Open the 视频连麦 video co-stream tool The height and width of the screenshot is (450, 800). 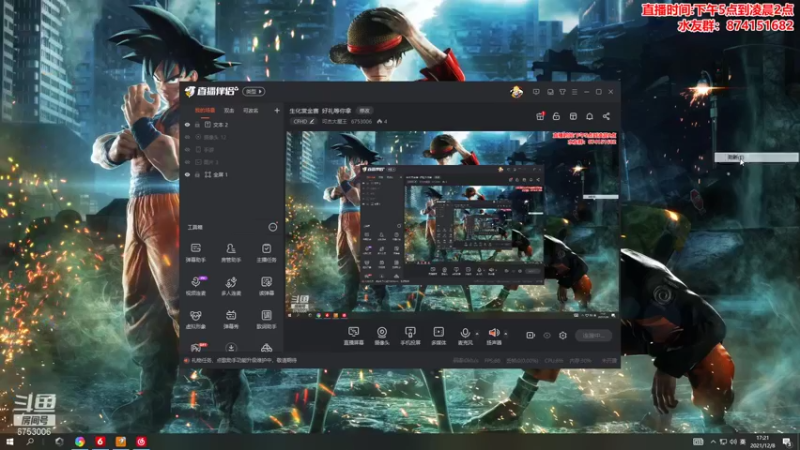point(195,286)
